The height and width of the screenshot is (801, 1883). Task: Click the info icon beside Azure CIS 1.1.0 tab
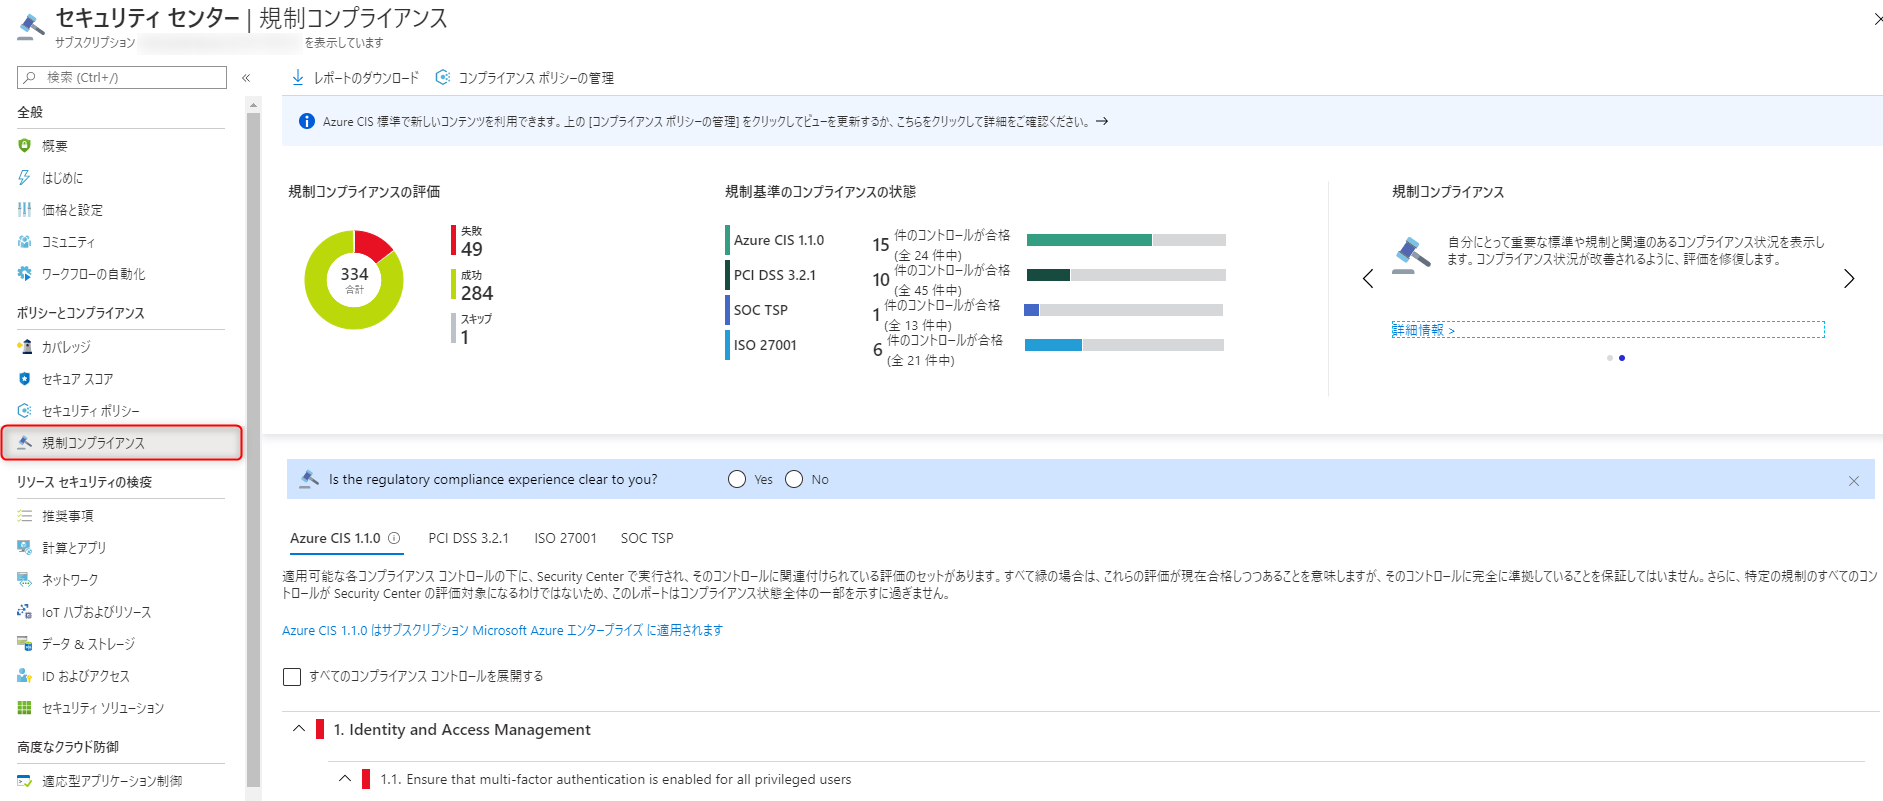point(394,538)
